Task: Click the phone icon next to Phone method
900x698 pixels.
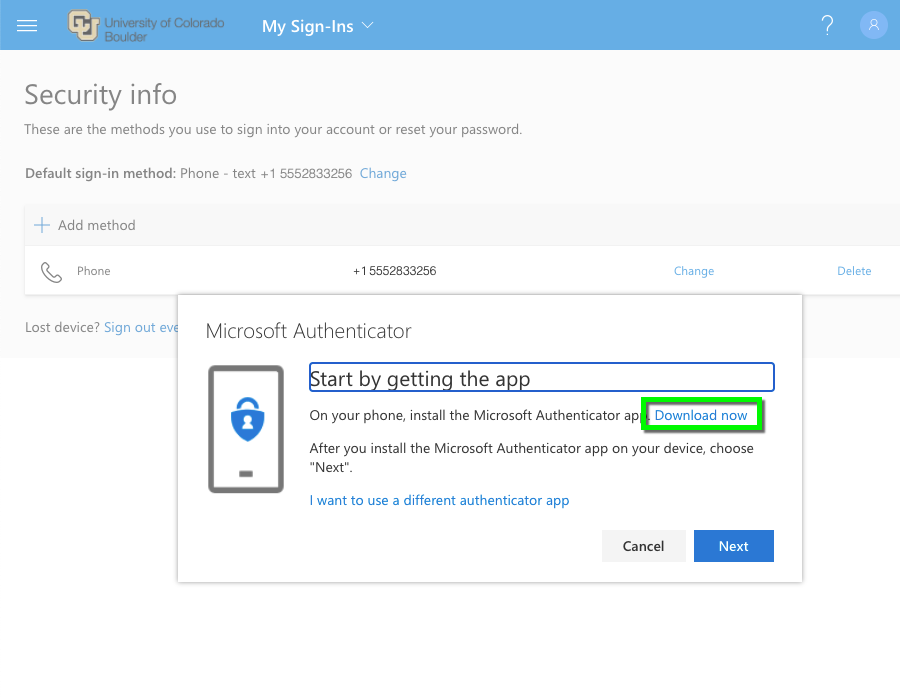Action: click(51, 270)
